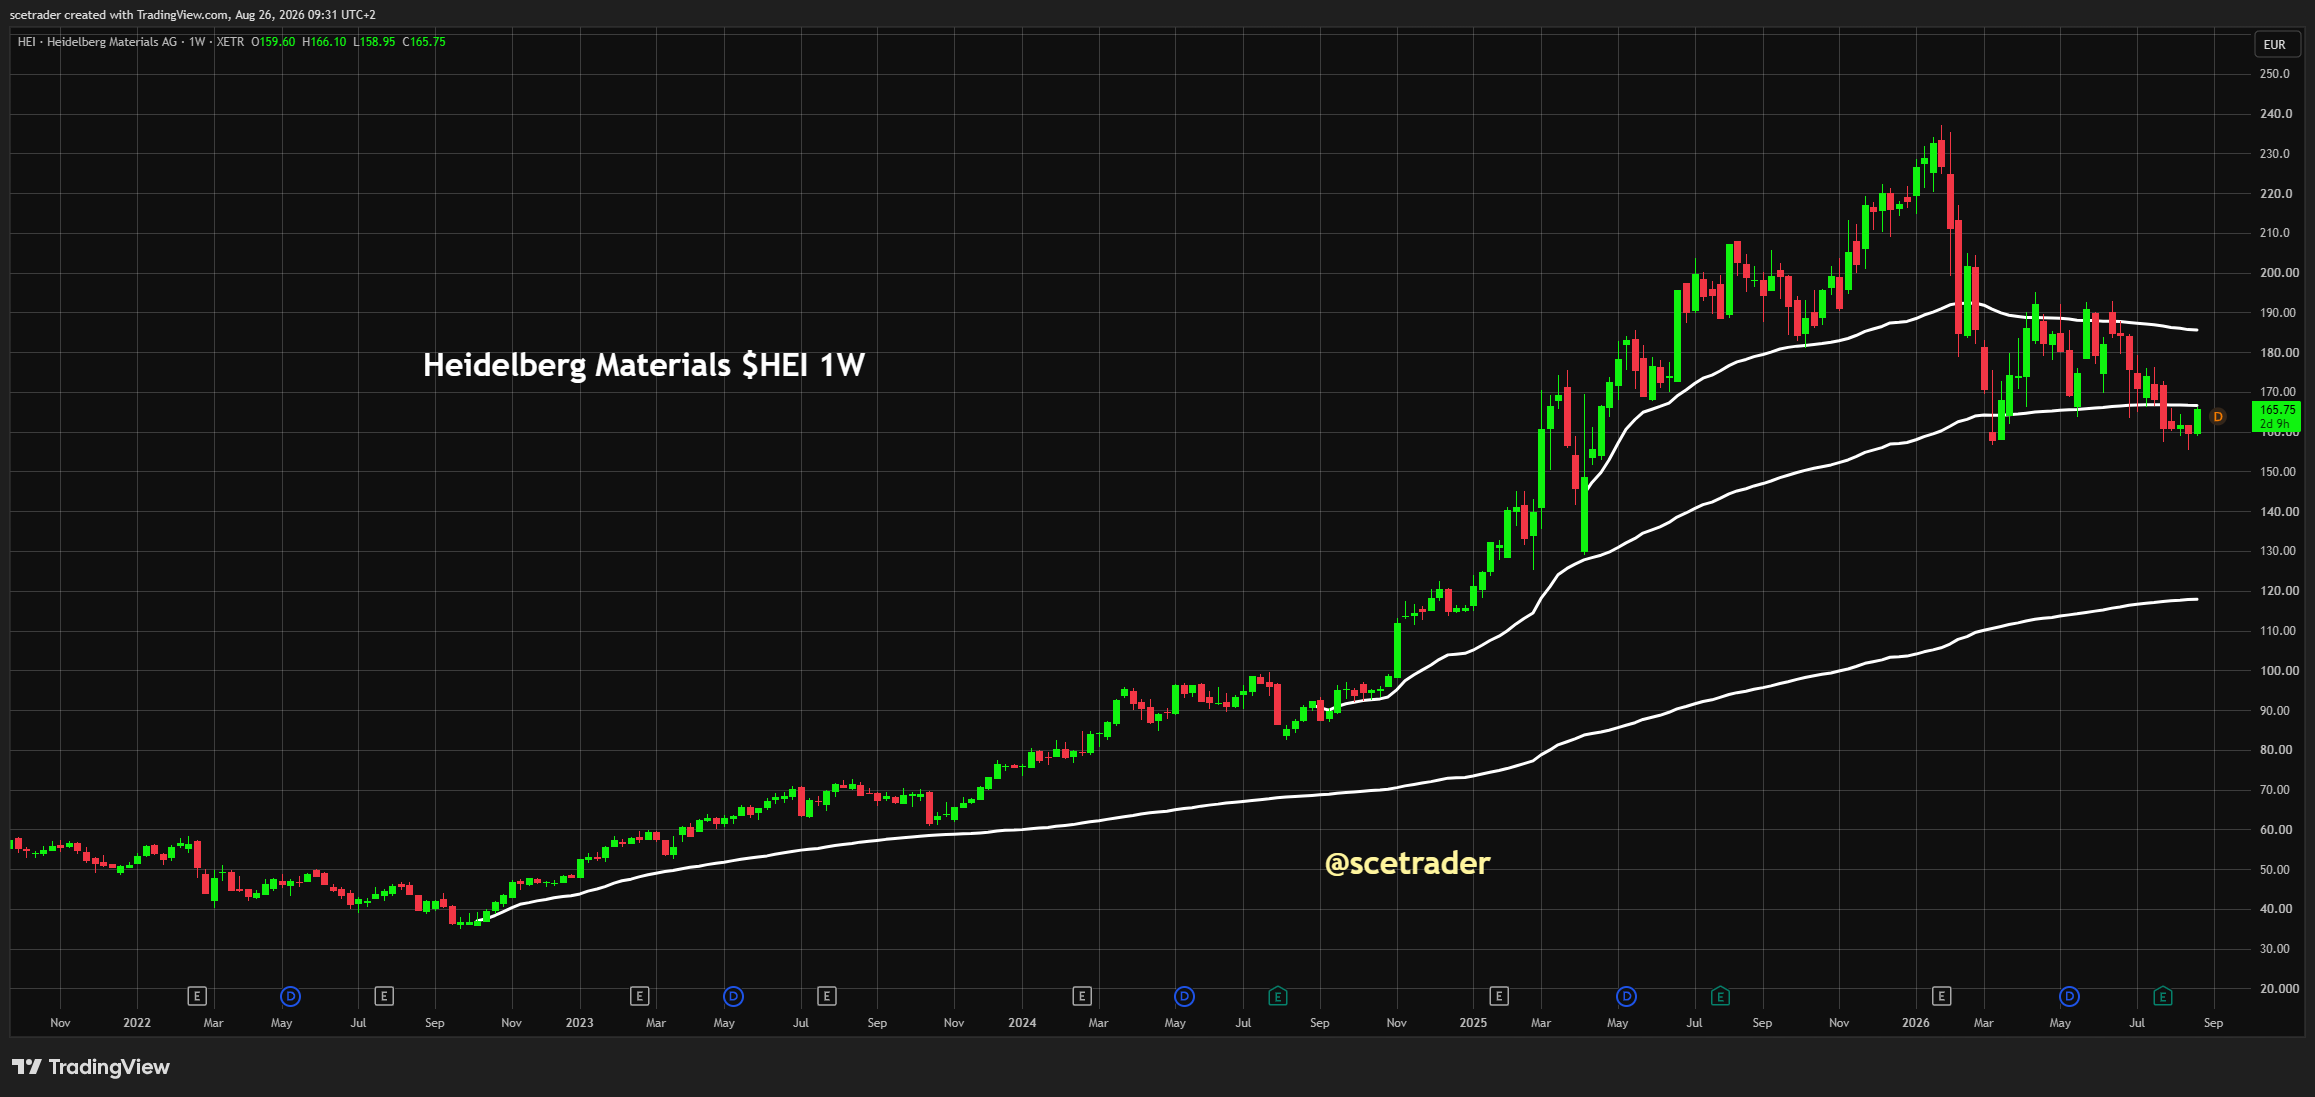Click the orange D marker beside the latest candle
Screen dimensions: 2315x1097
(2218, 417)
